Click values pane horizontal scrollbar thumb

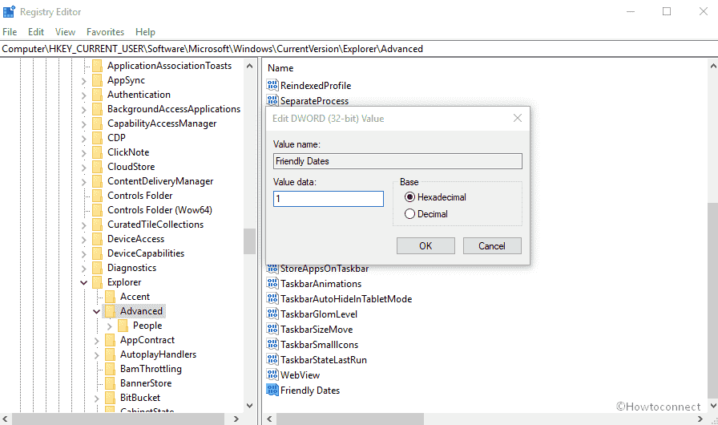tap(350, 419)
